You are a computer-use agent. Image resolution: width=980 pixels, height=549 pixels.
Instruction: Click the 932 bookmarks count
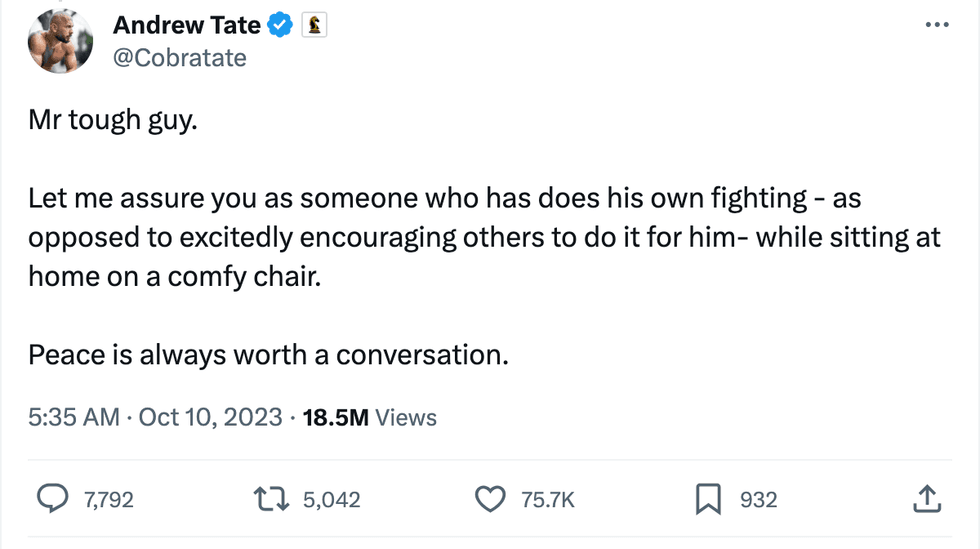758,499
